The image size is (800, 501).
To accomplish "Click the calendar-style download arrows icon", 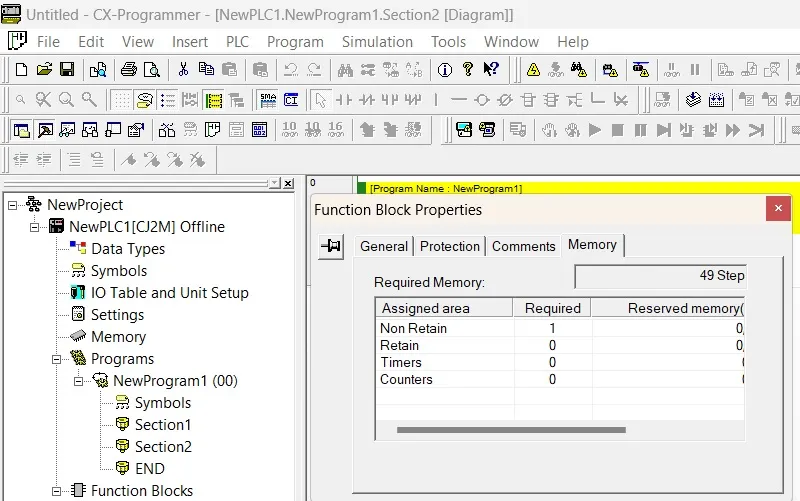I will tap(716, 100).
